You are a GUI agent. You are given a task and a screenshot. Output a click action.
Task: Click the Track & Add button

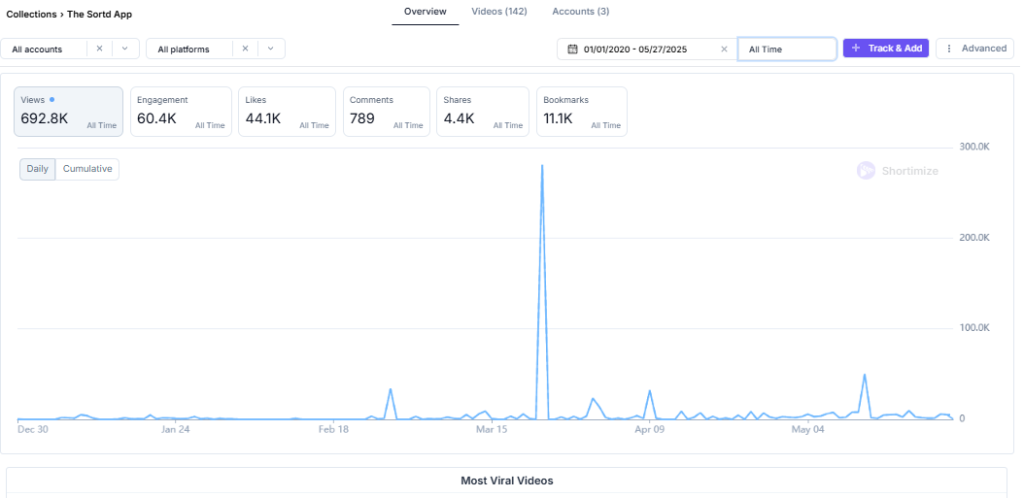tap(887, 48)
